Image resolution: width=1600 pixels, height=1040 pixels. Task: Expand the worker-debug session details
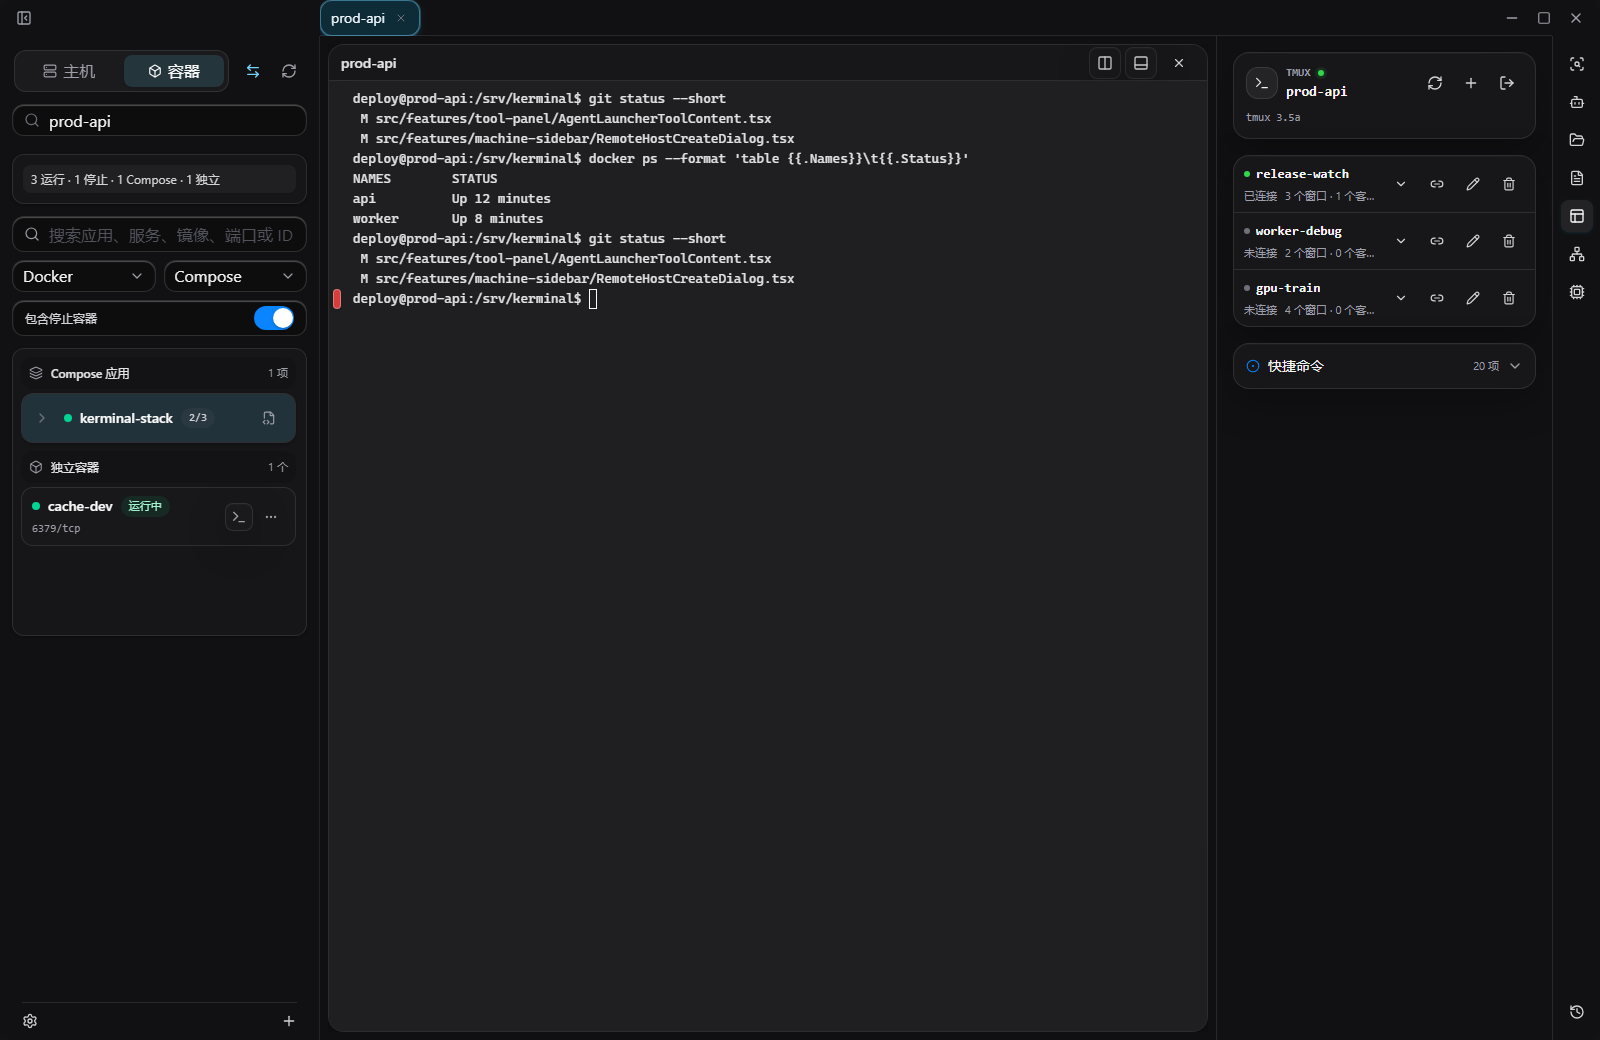pyautogui.click(x=1401, y=241)
